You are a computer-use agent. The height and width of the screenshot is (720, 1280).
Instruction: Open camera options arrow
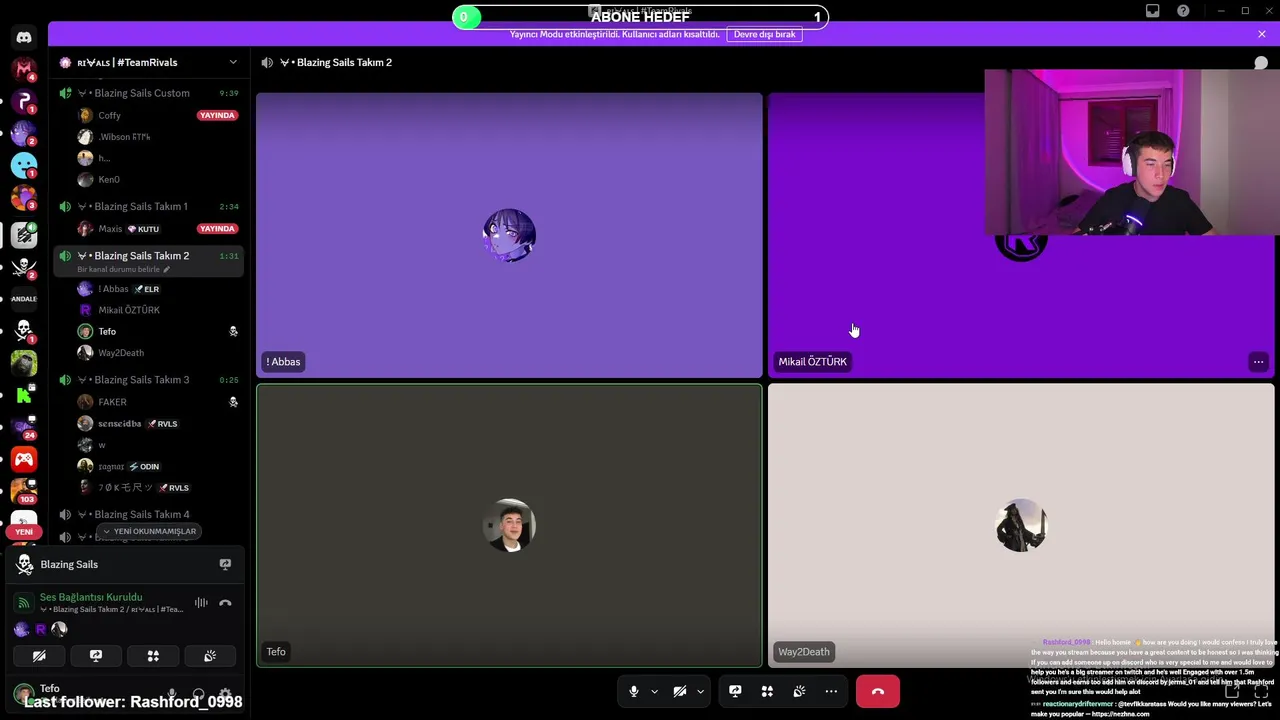pos(700,691)
